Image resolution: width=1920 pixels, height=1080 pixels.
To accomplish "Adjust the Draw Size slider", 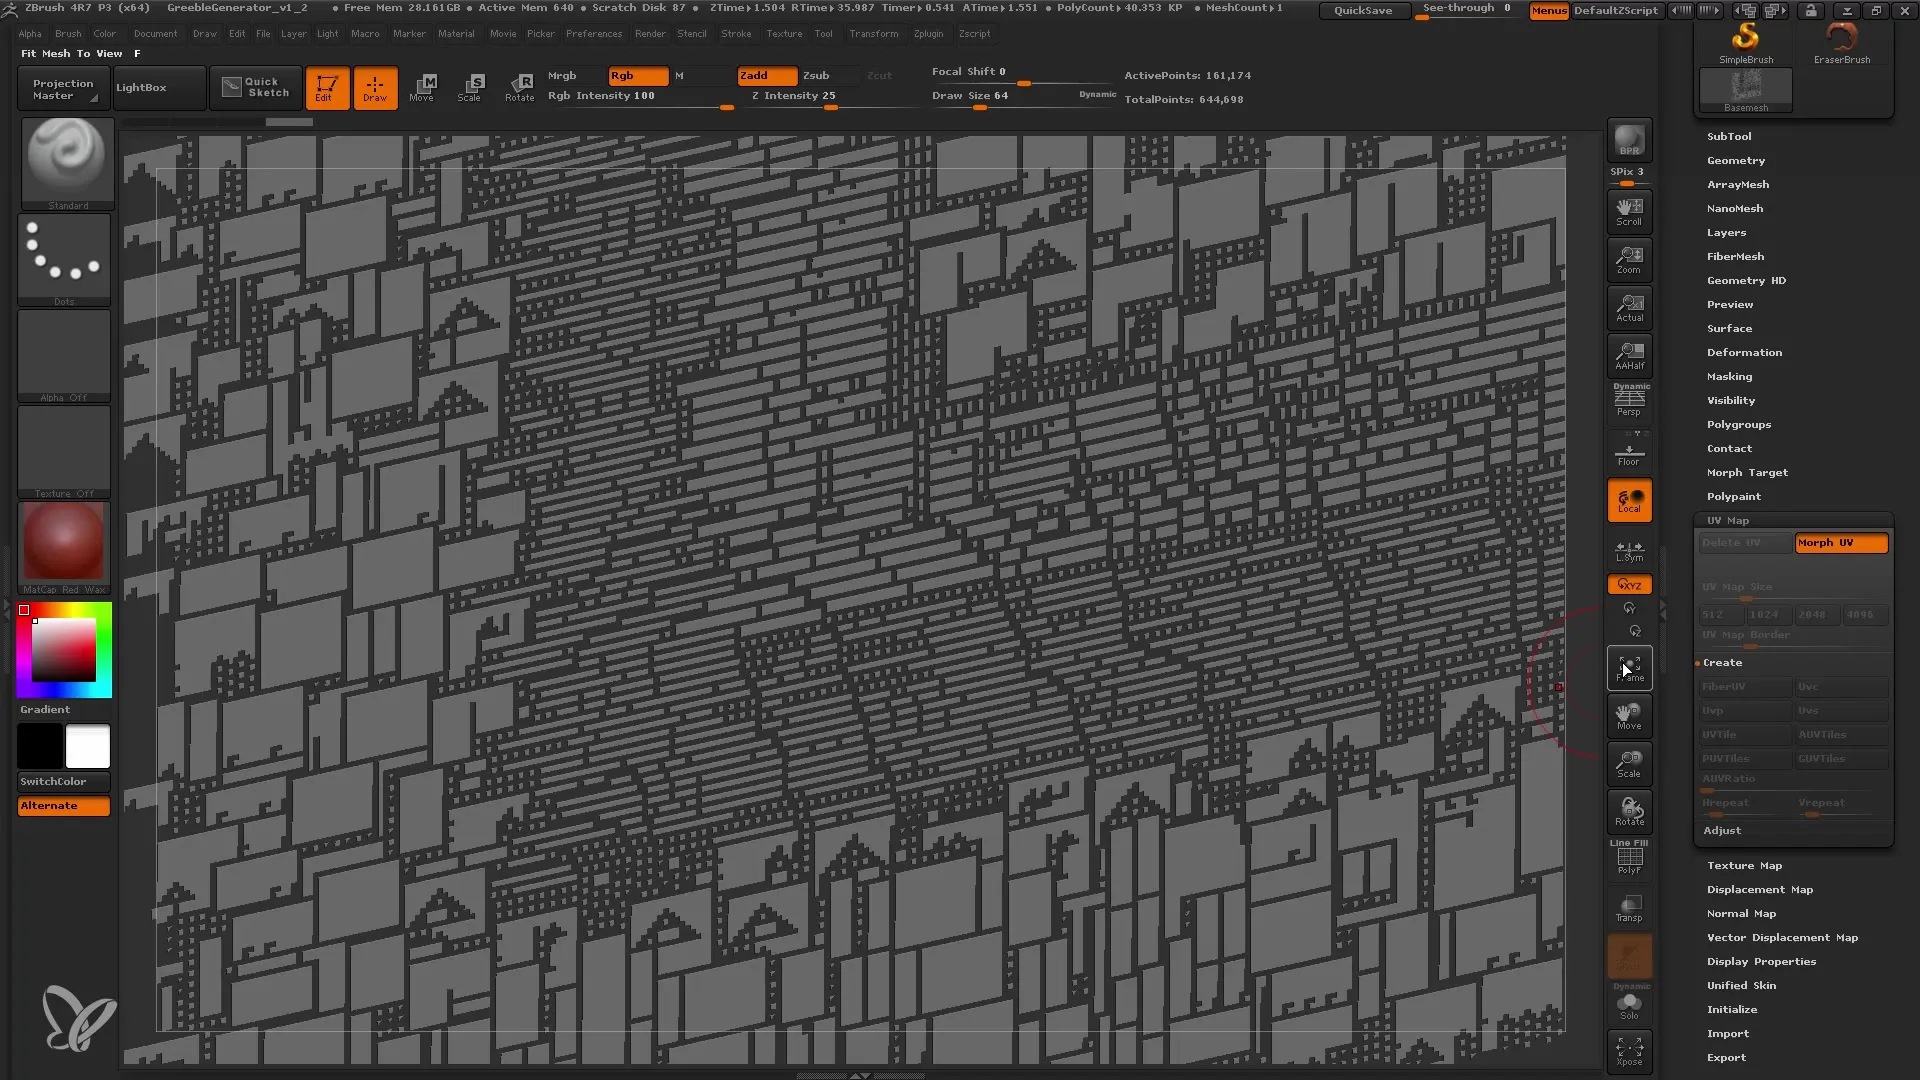I will (x=1025, y=98).
